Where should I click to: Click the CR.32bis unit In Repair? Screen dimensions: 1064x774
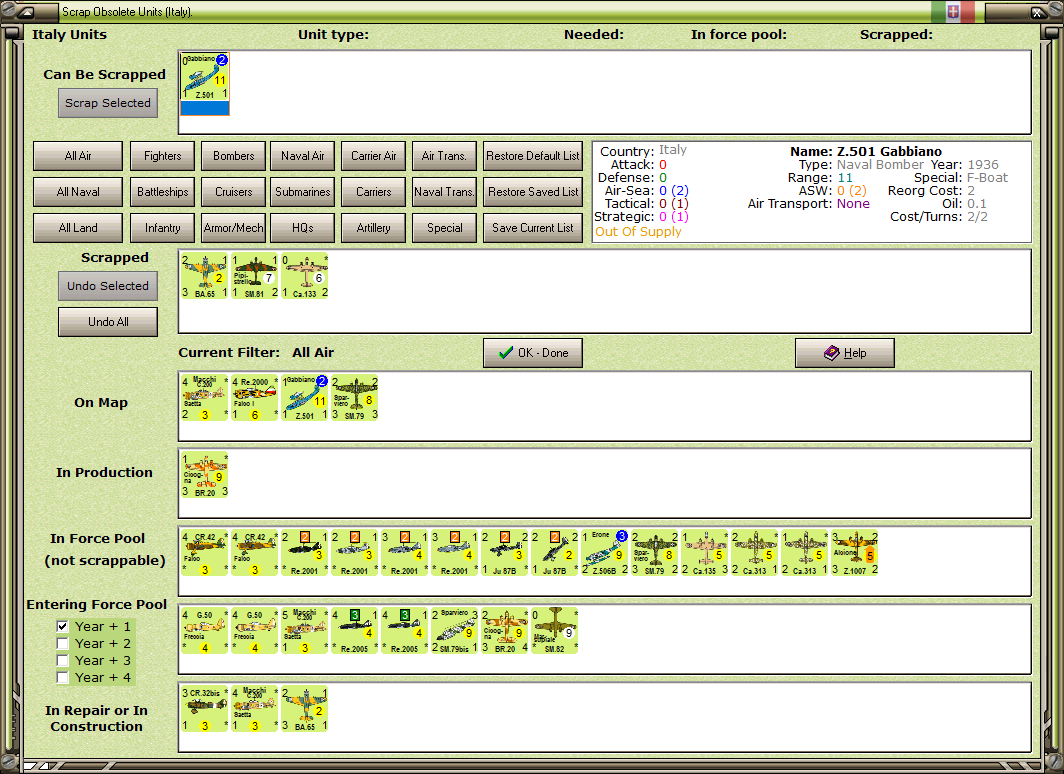coord(205,708)
